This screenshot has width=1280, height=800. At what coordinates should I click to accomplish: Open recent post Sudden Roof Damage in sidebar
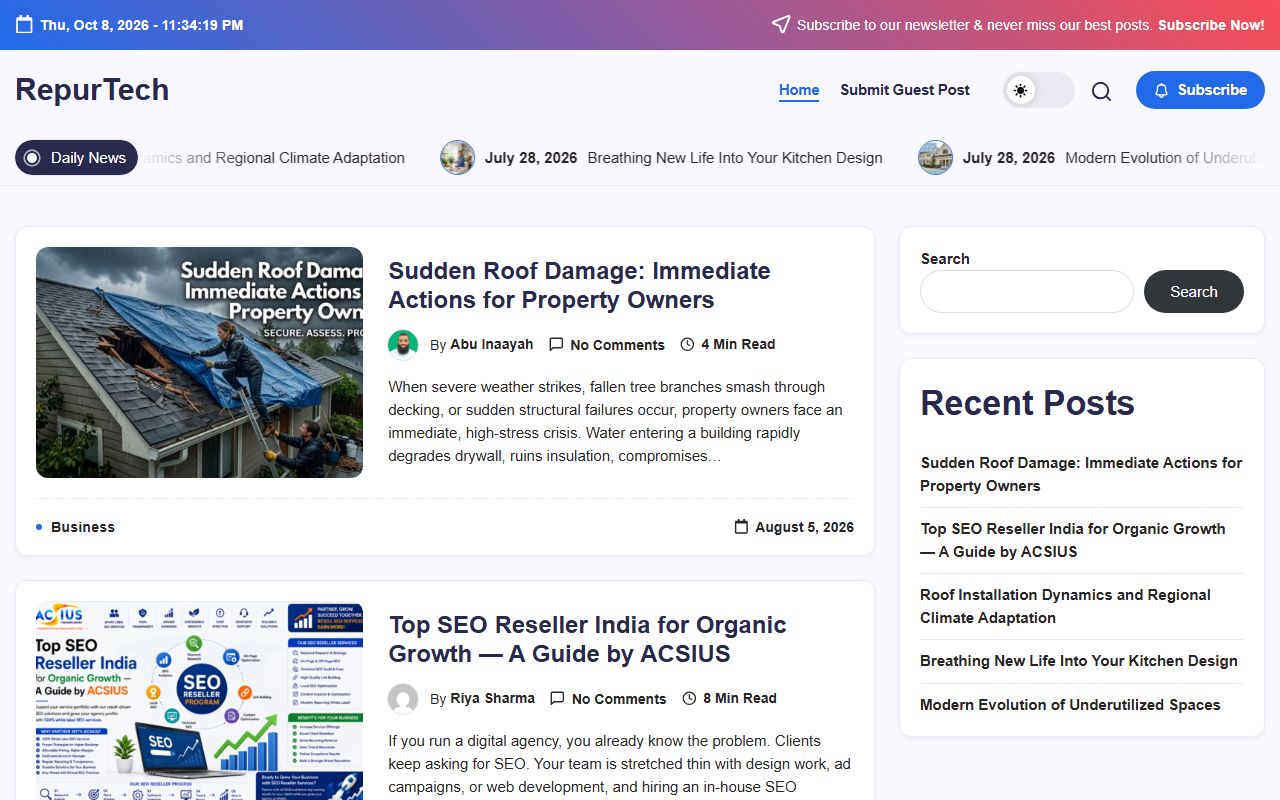tap(1081, 474)
